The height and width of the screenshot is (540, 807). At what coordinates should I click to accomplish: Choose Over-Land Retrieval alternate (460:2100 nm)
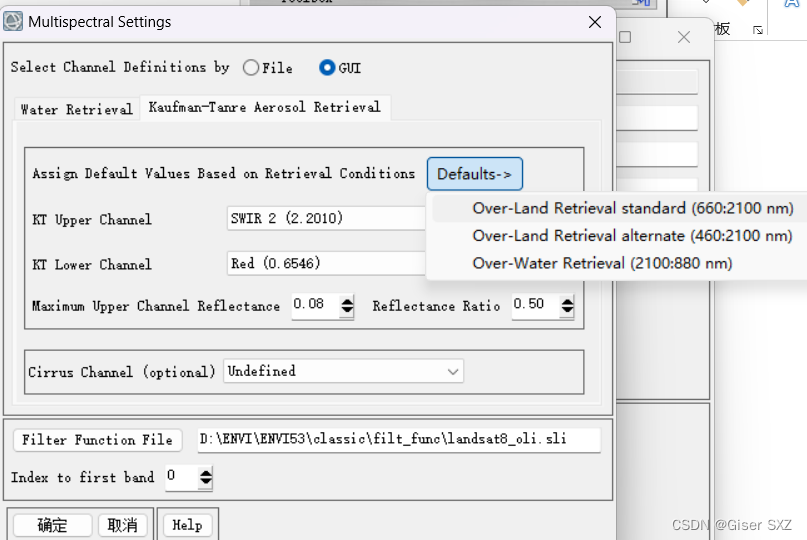pyautogui.click(x=632, y=236)
